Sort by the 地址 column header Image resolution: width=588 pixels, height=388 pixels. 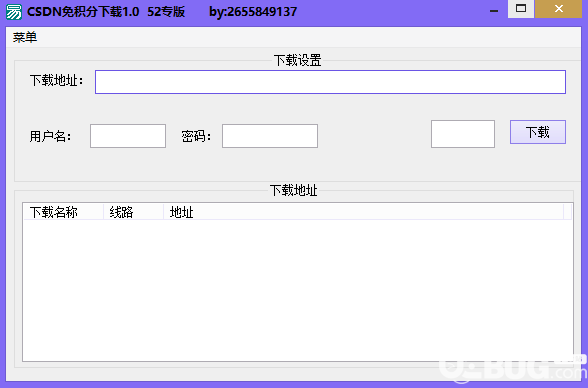363,212
